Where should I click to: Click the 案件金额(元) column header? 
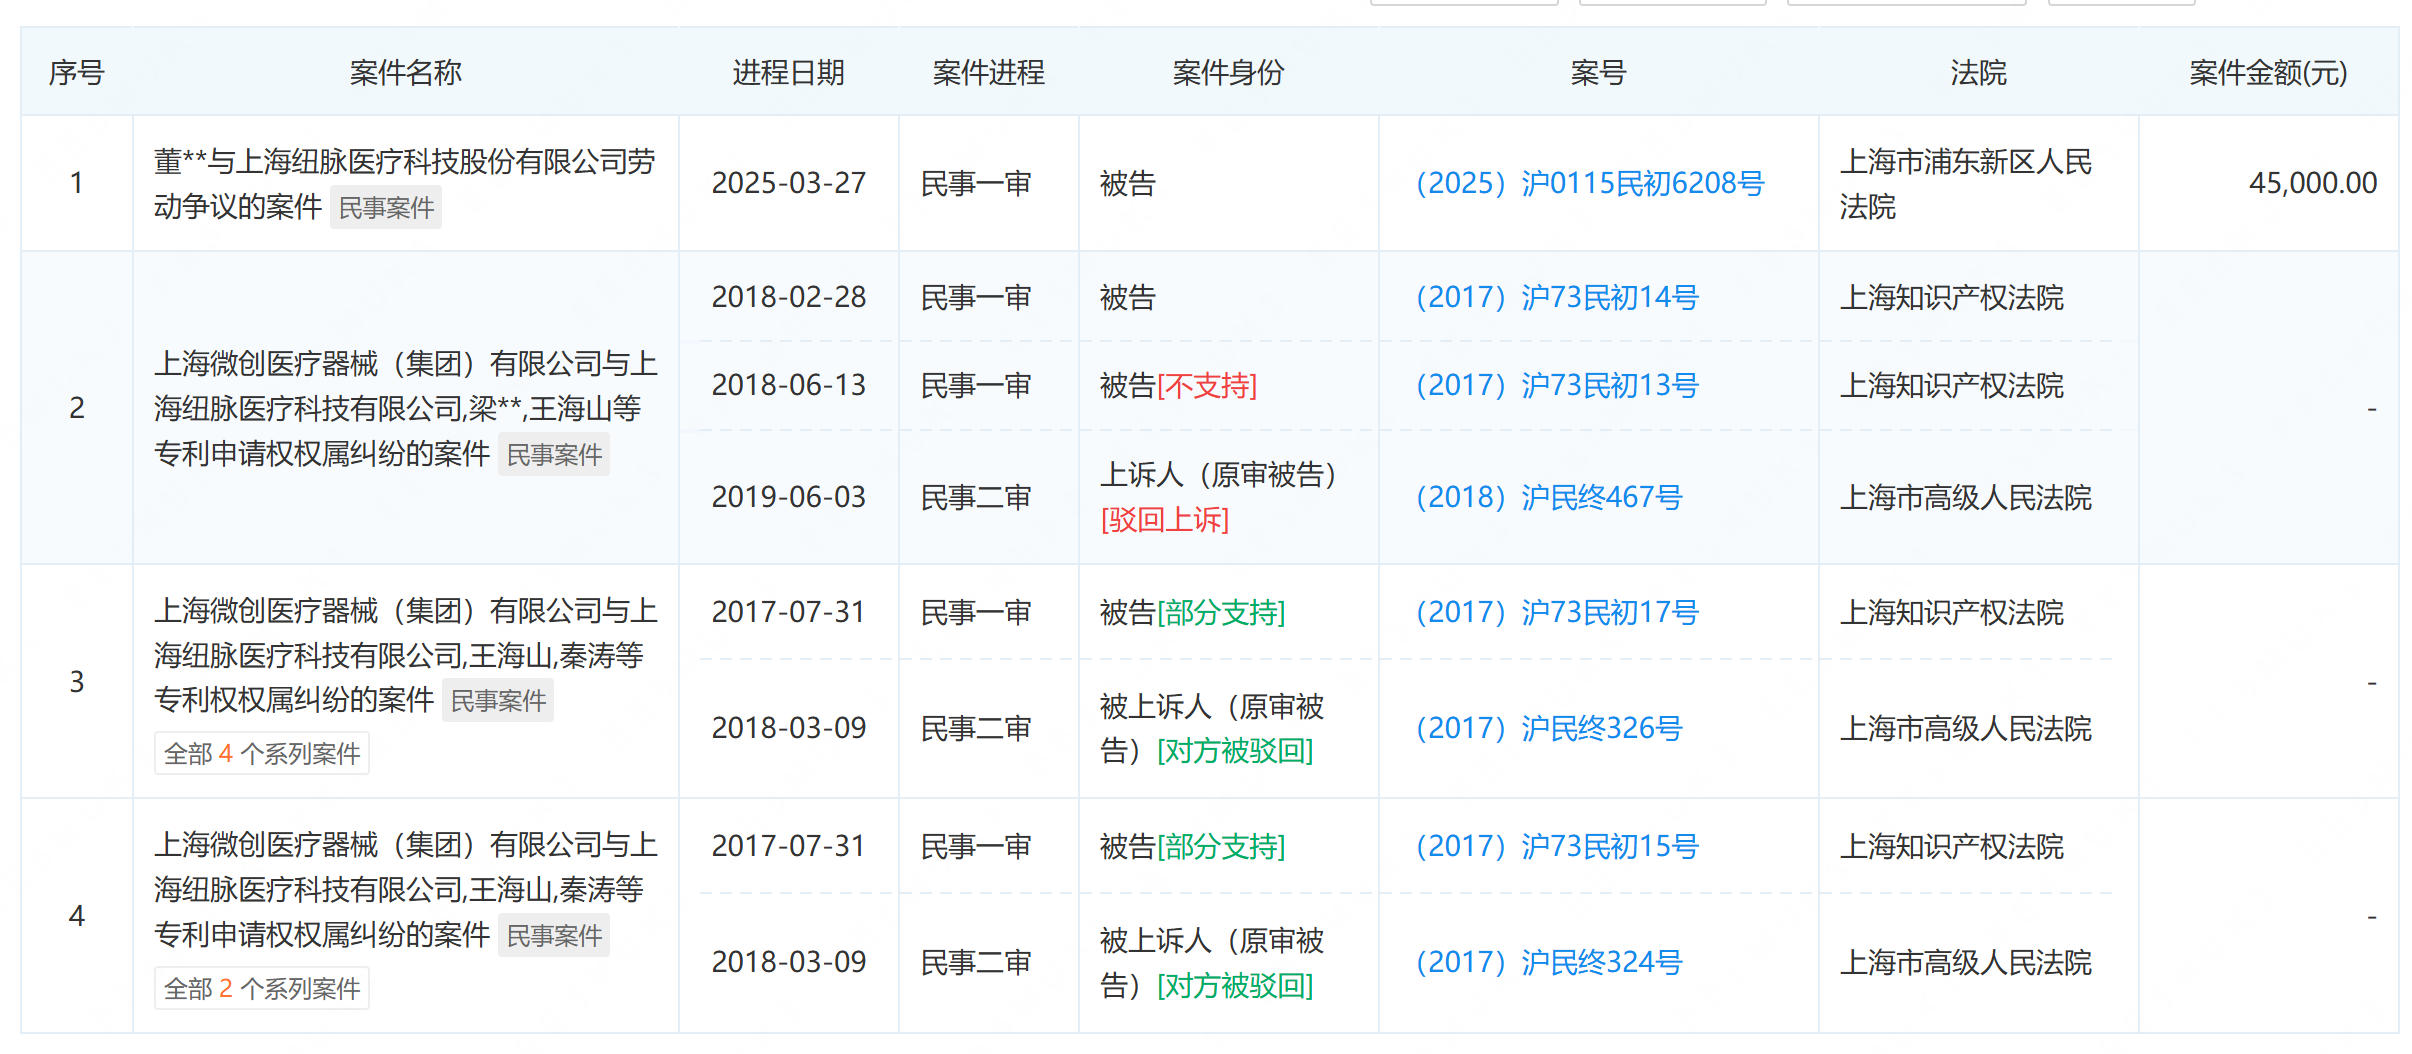pyautogui.click(x=2268, y=72)
